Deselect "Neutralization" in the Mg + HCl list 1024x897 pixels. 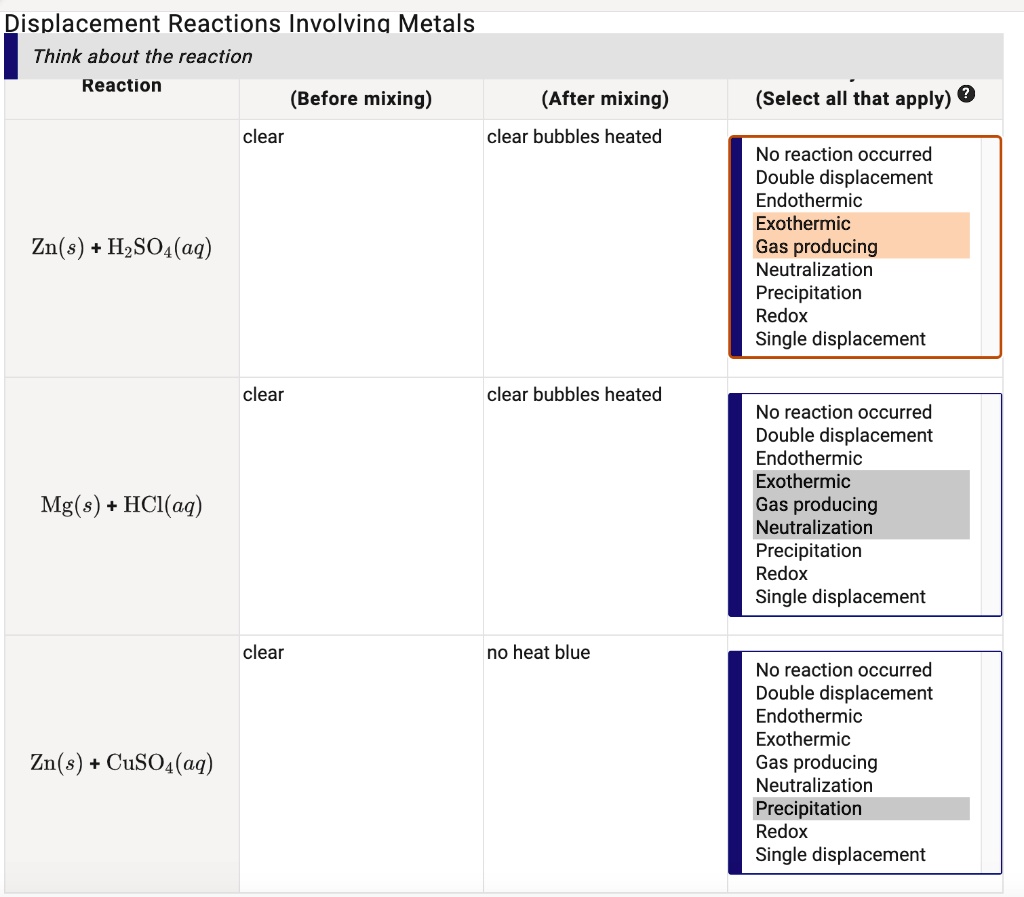(814, 528)
